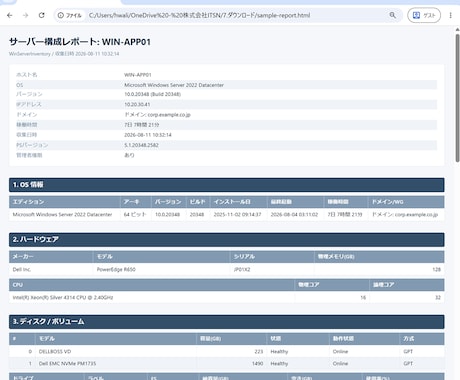Select the 64 ビット cell
Image resolution: width=460 pixels, height=380 pixels.
(x=135, y=214)
